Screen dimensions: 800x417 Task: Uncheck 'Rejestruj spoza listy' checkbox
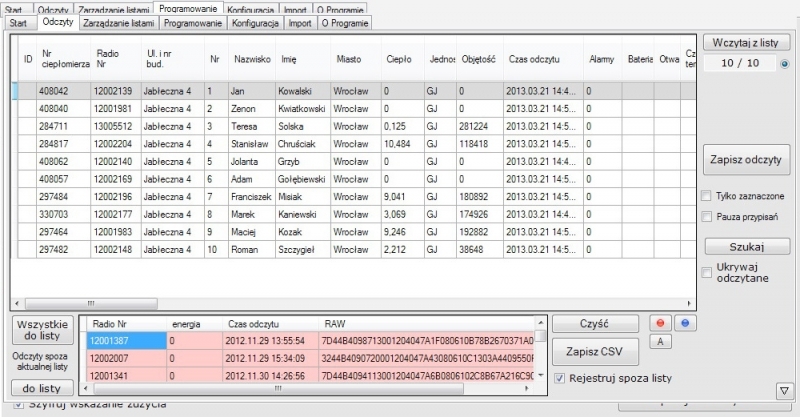point(560,379)
